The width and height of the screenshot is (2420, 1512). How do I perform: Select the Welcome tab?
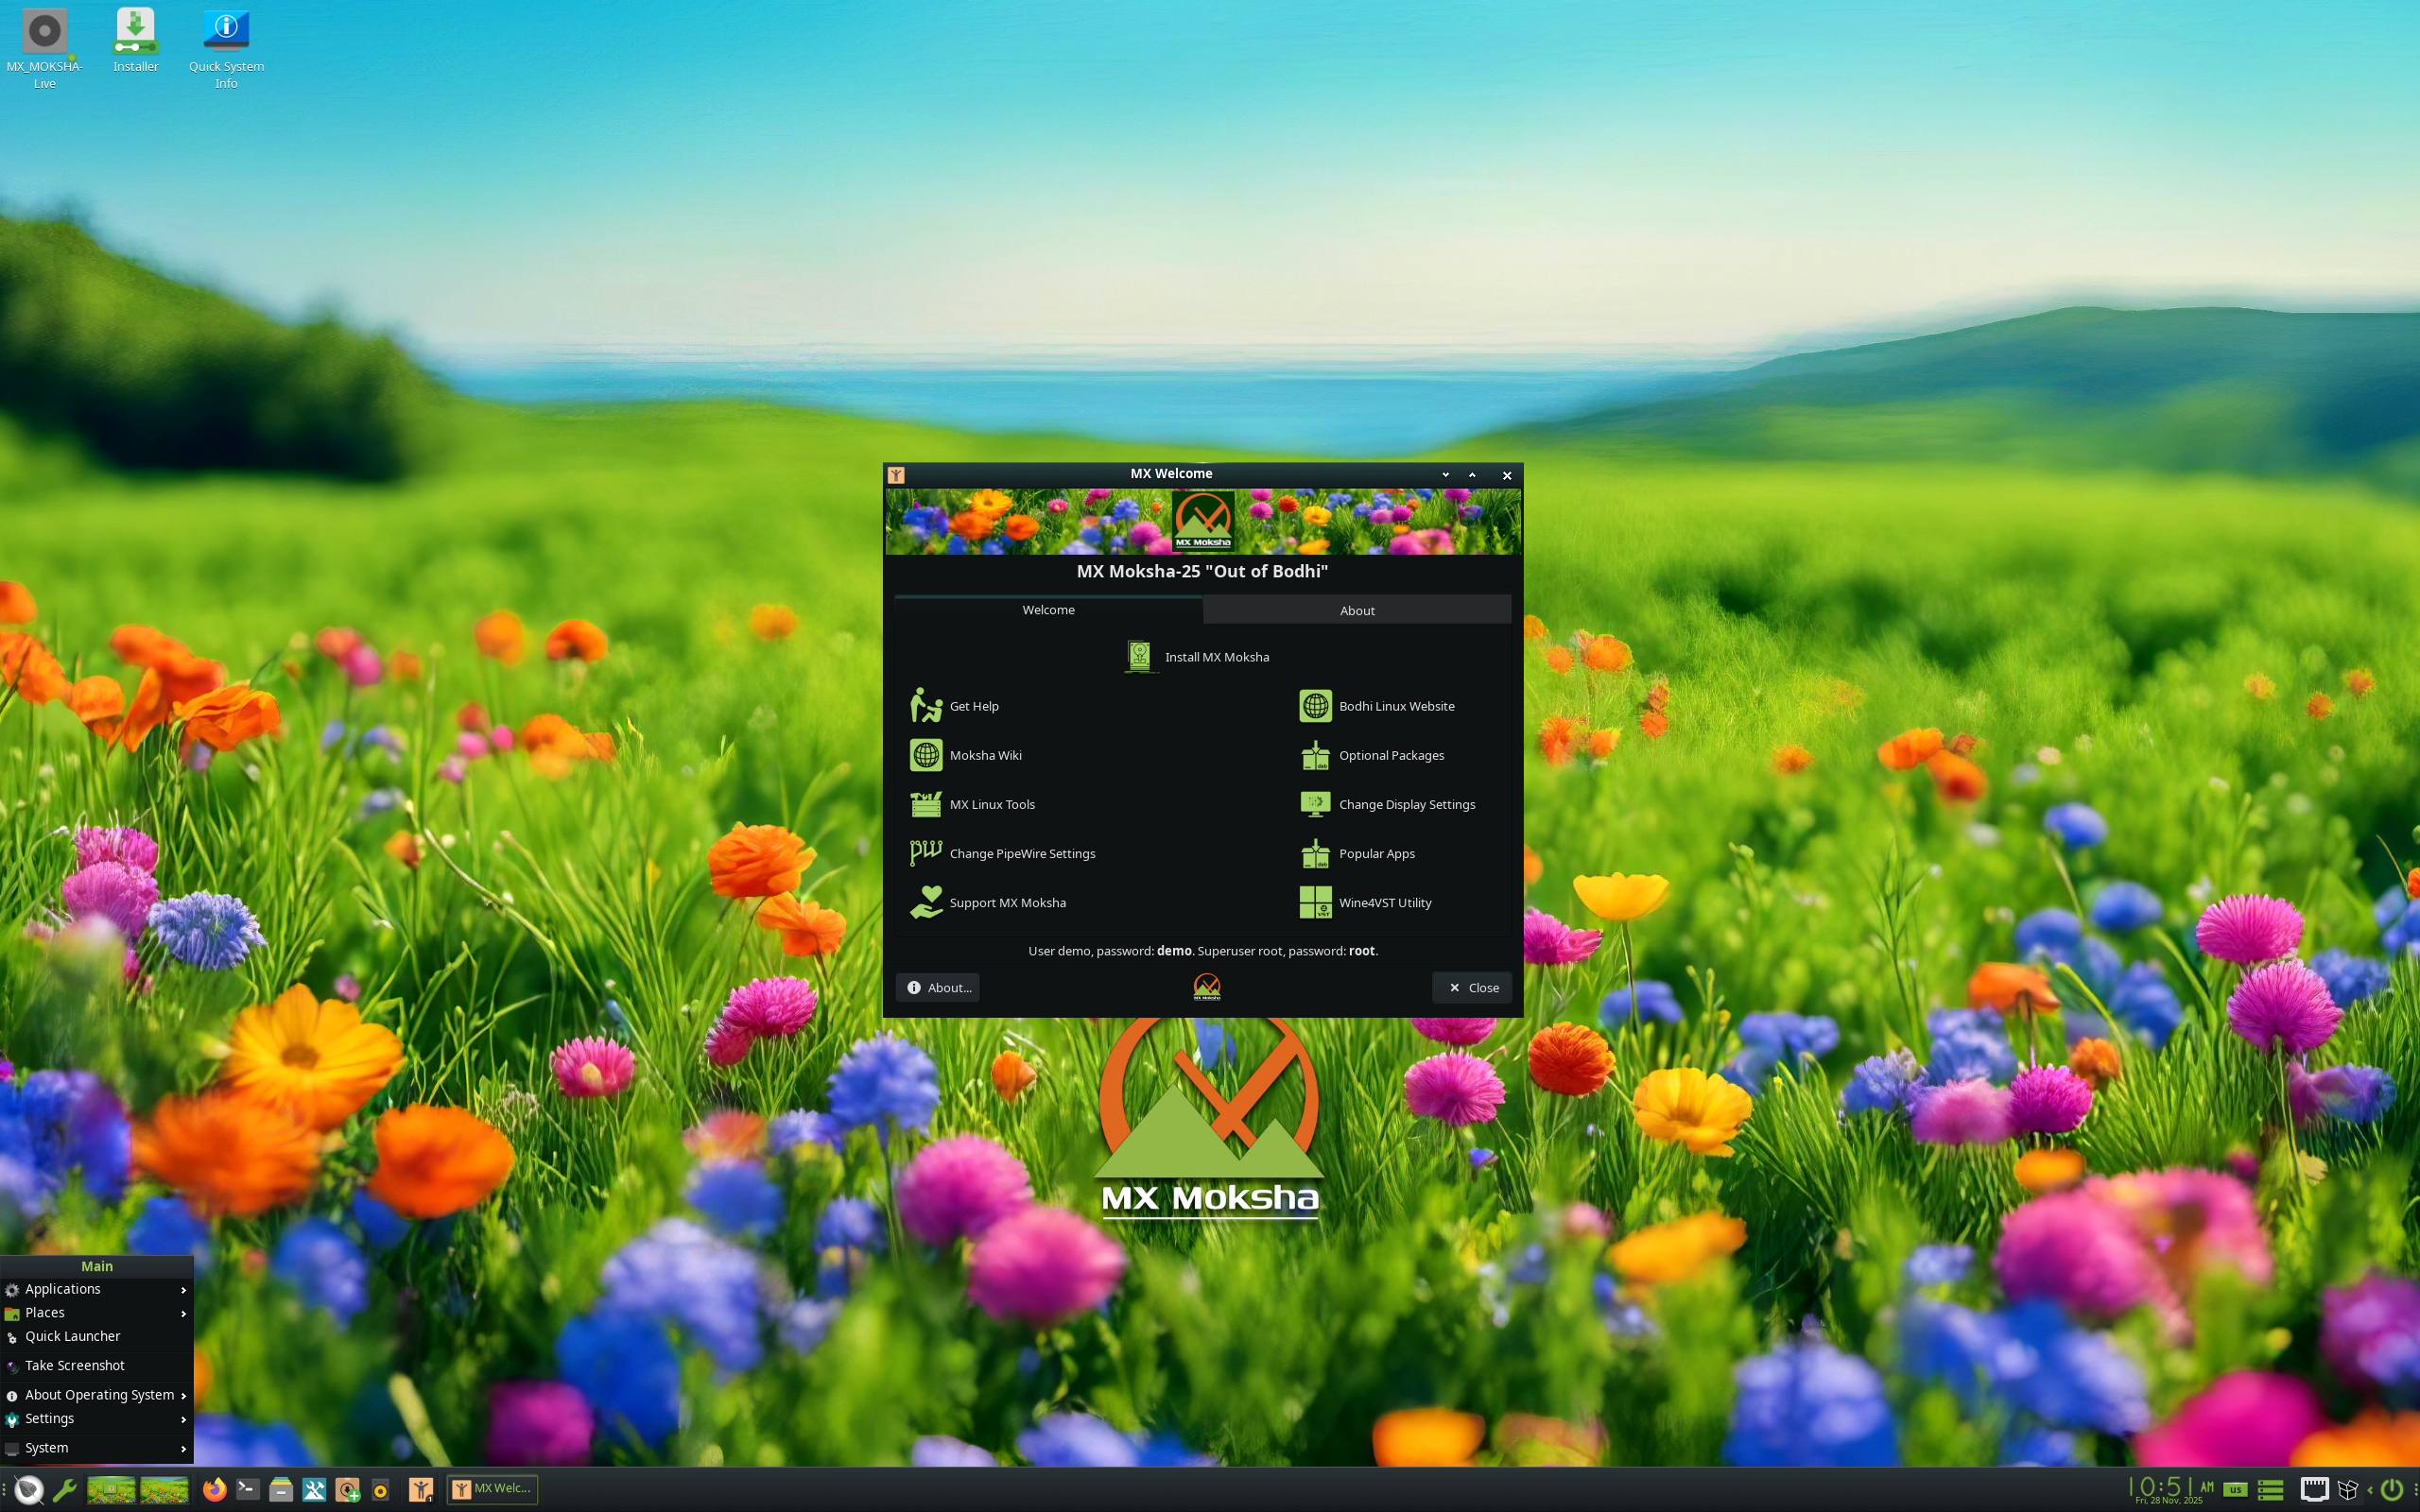pos(1048,610)
